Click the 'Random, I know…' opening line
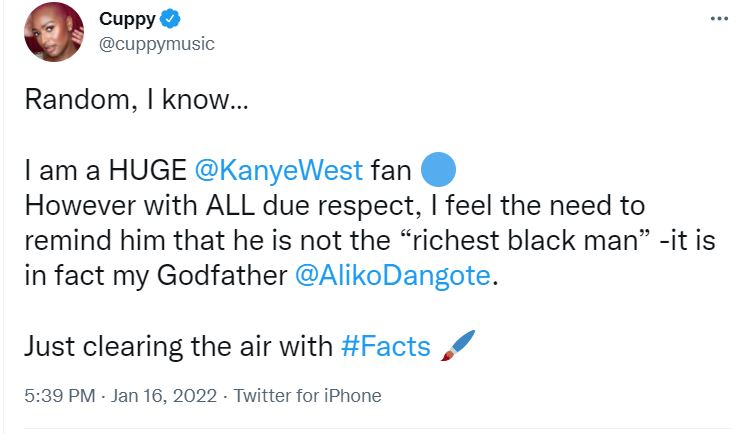Image resolution: width=747 pixels, height=434 pixels. click(x=129, y=100)
